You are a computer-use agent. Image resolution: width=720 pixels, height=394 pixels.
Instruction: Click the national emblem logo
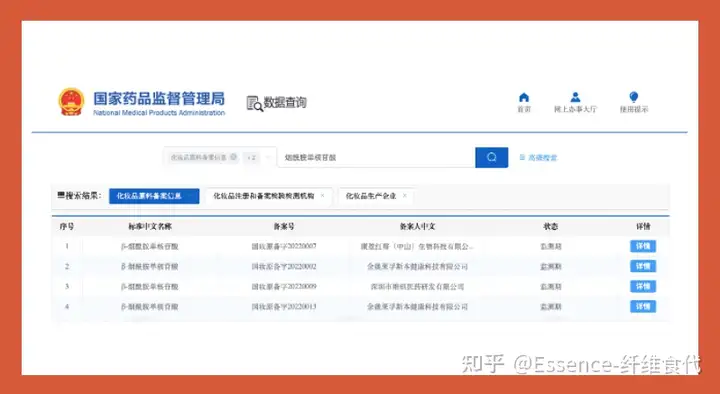tap(71, 102)
